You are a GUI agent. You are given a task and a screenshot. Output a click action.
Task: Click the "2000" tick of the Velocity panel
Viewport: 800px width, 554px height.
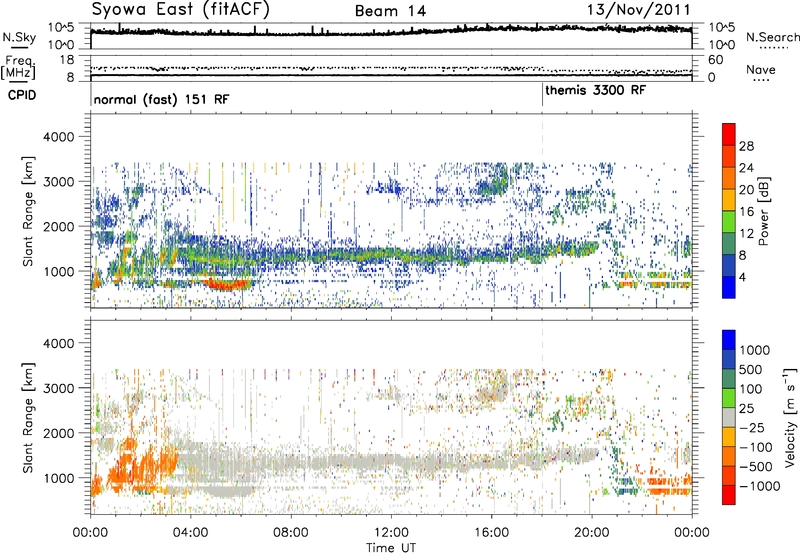tap(61, 433)
